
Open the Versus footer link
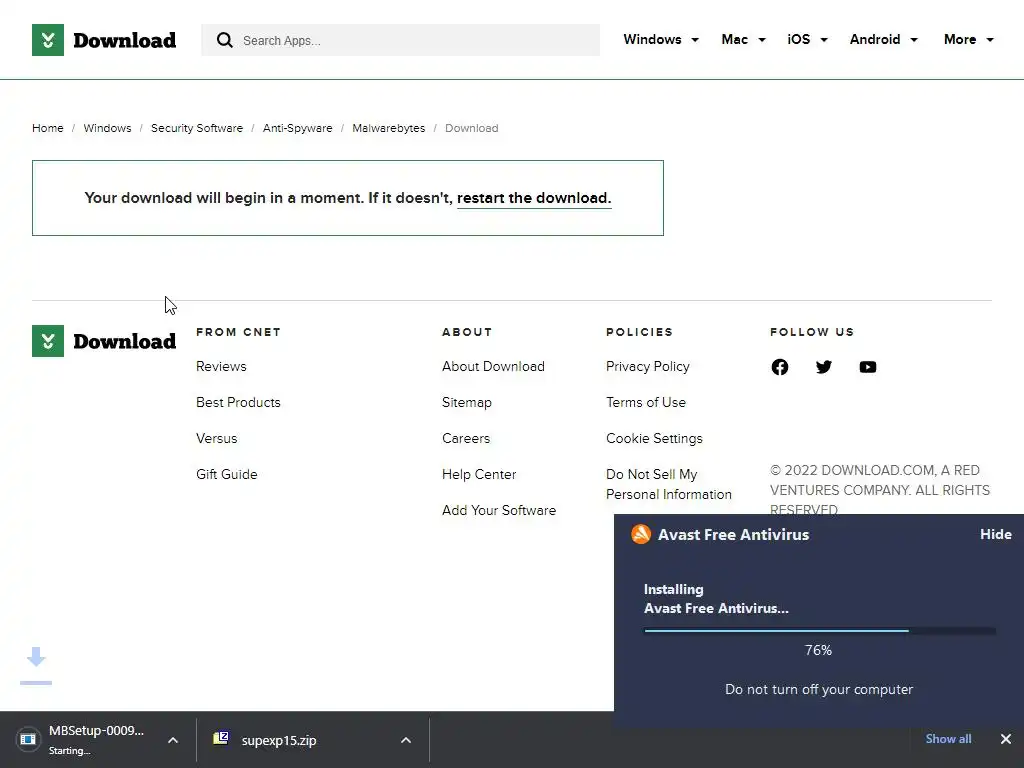217,438
